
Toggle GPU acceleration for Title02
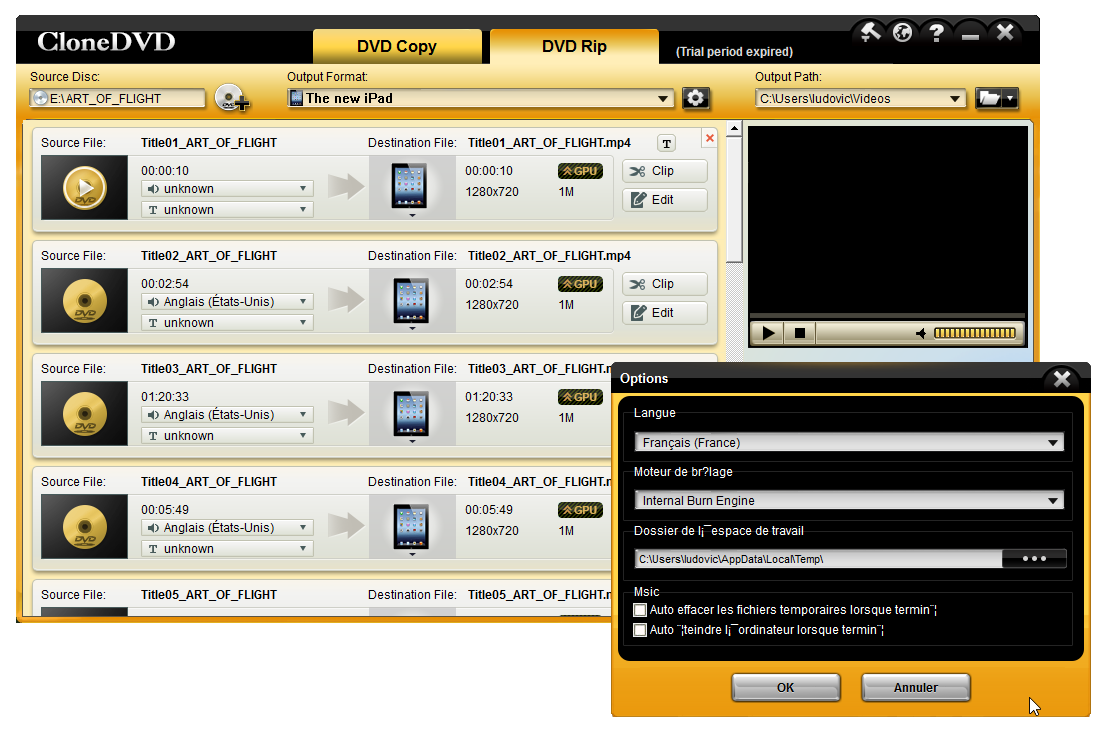point(580,284)
